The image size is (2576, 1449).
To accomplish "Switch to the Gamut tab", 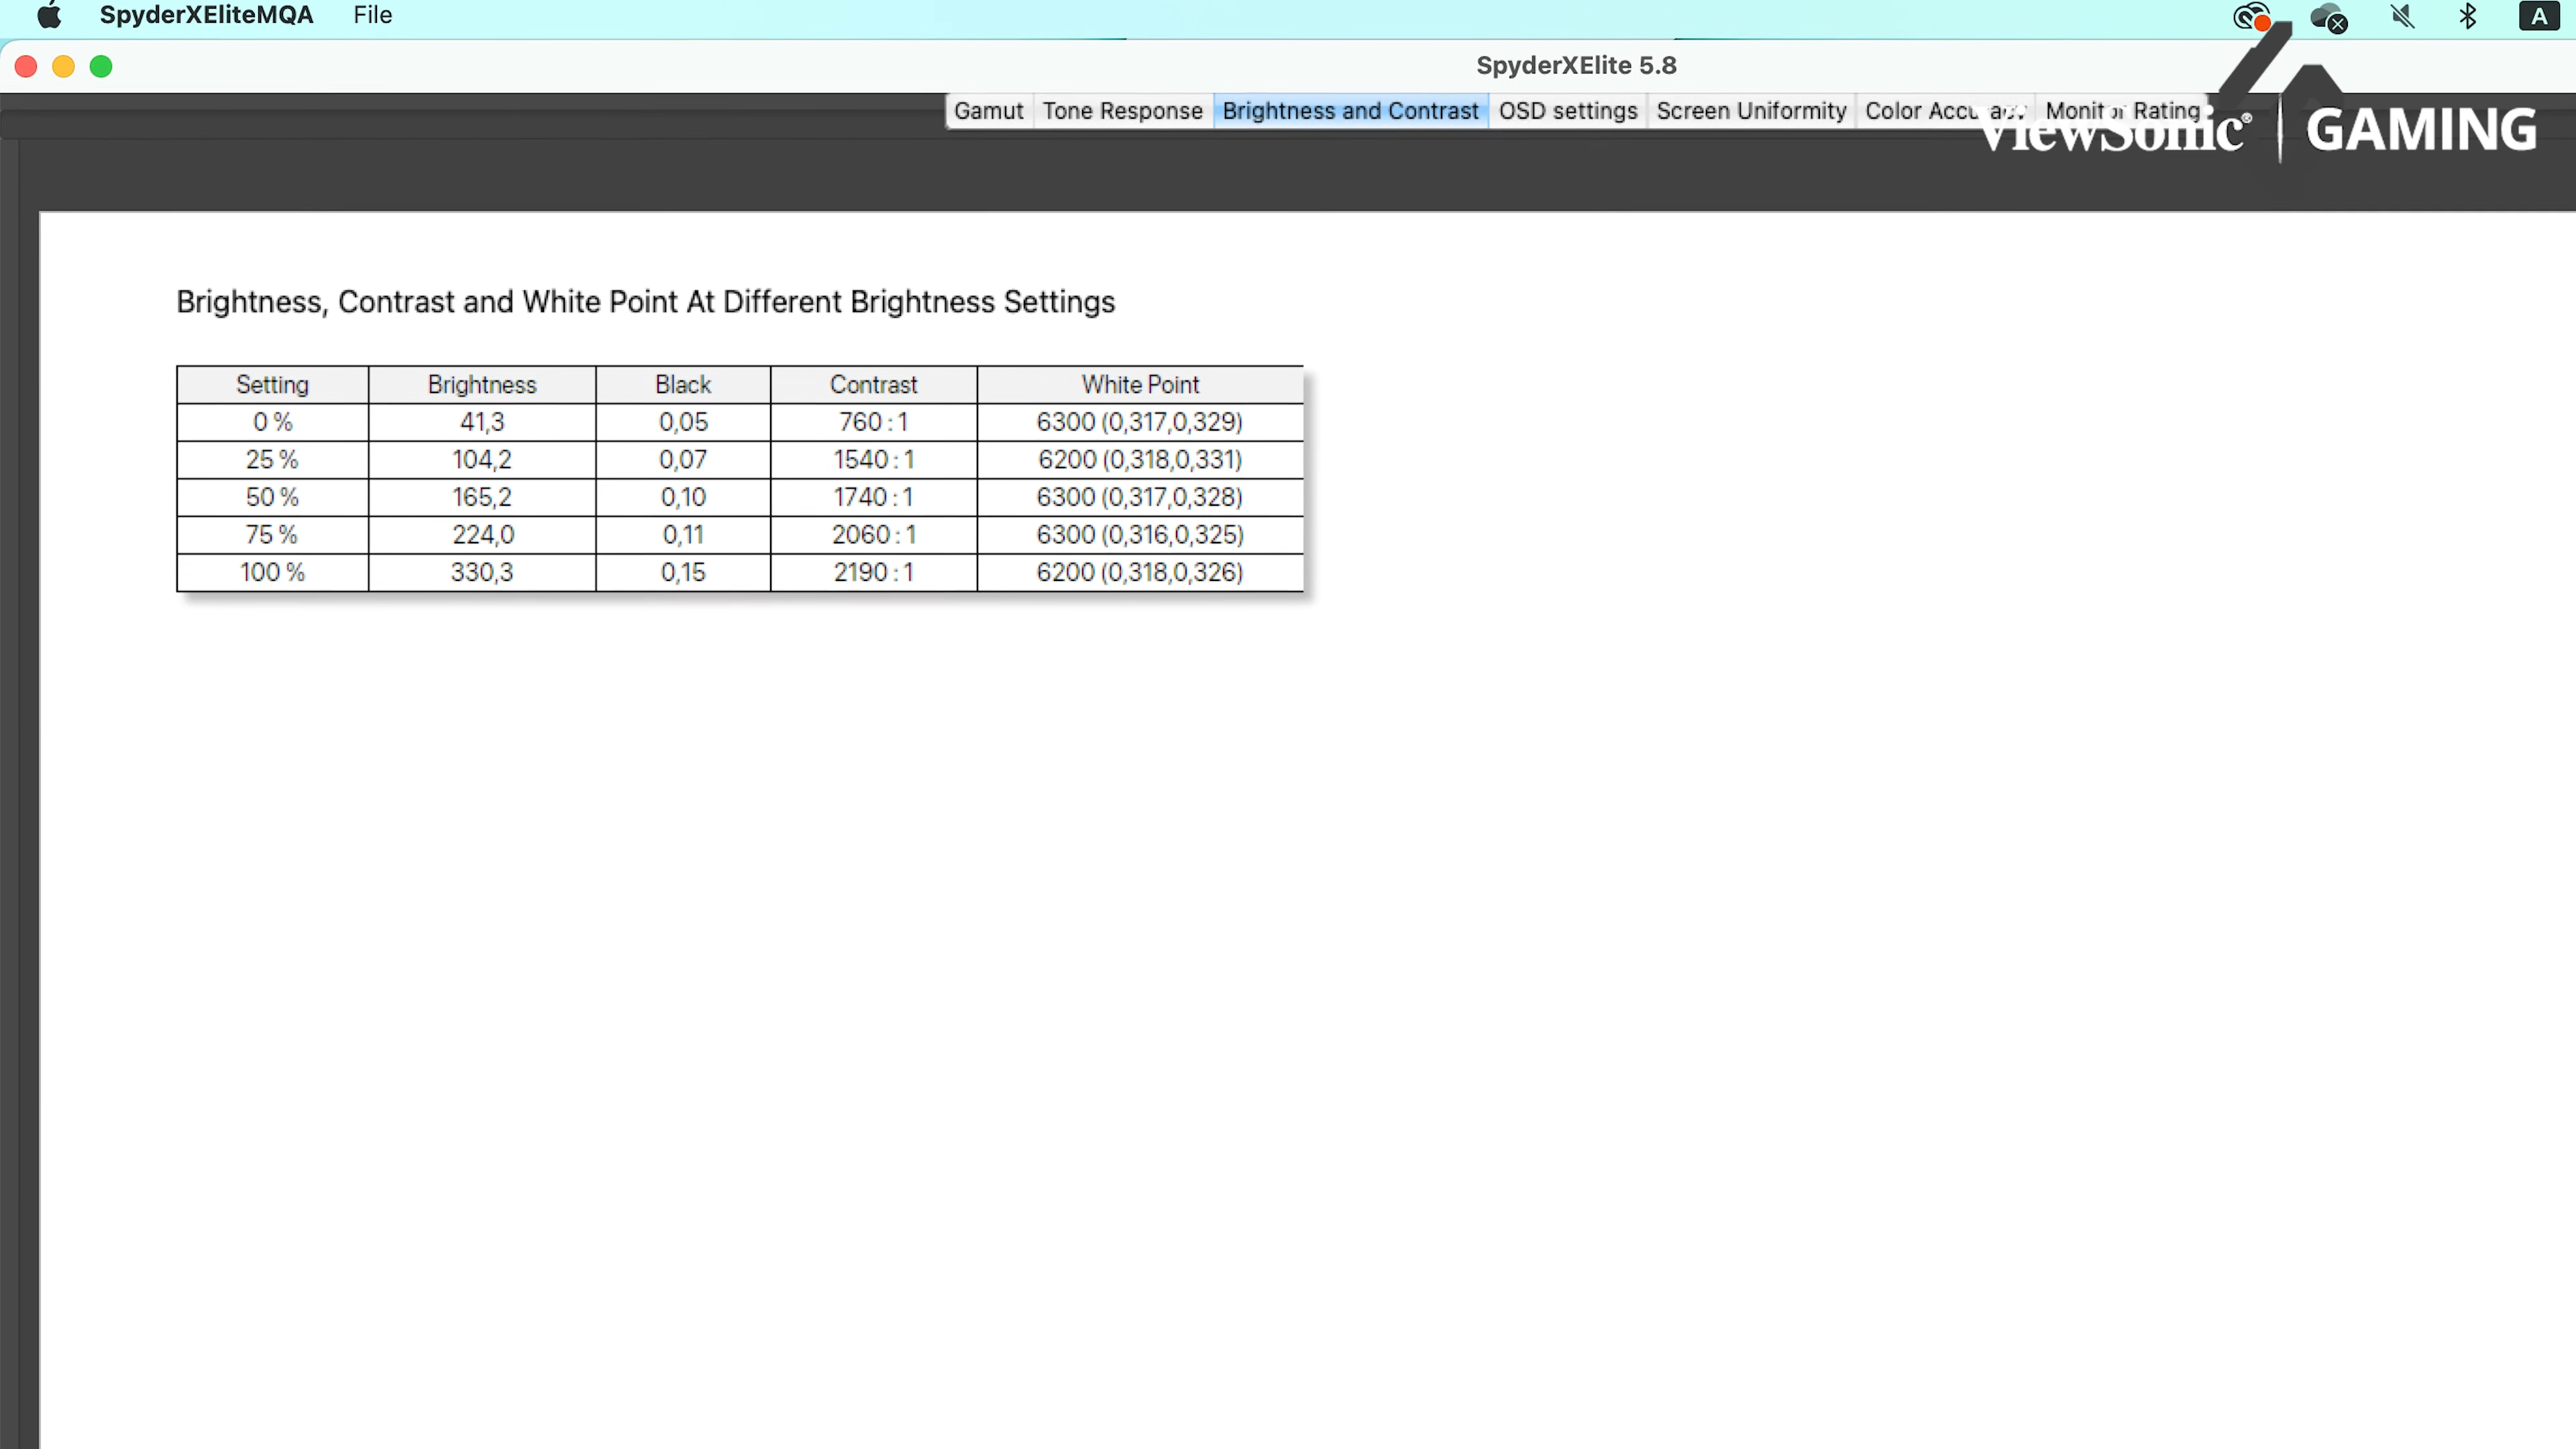I will click(988, 111).
